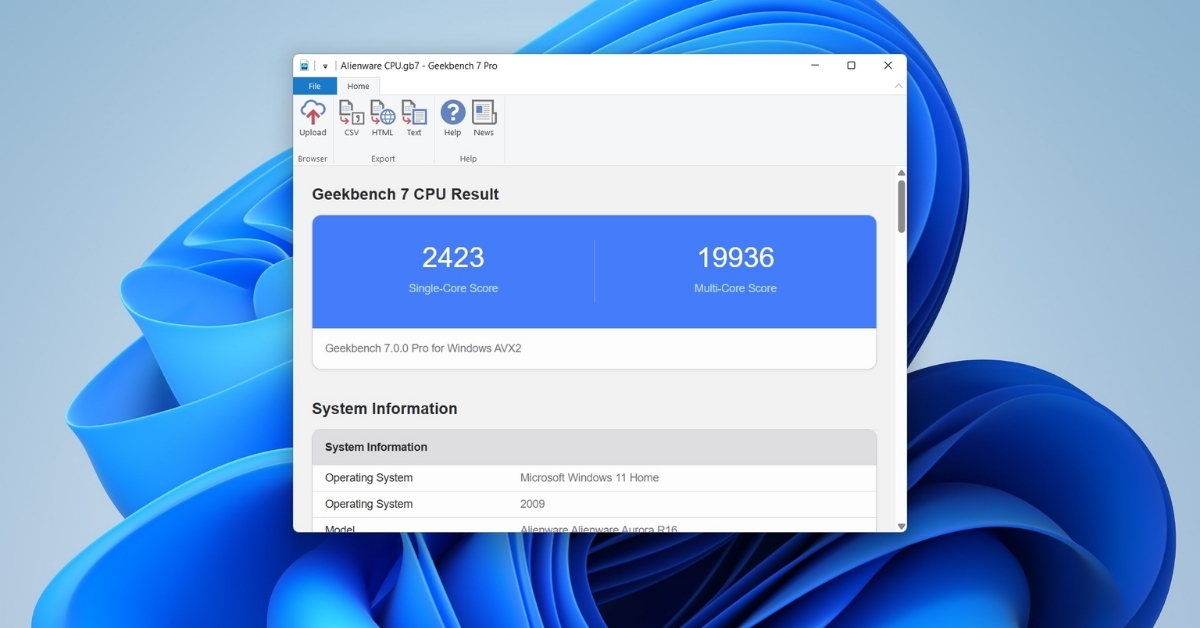Export results as HTML
This screenshot has height=628, width=1200.
point(382,118)
